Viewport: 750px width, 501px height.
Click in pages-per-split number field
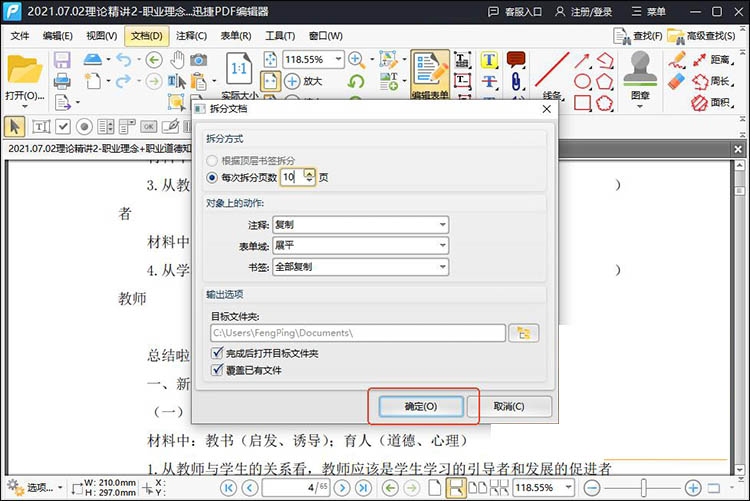[x=292, y=178]
